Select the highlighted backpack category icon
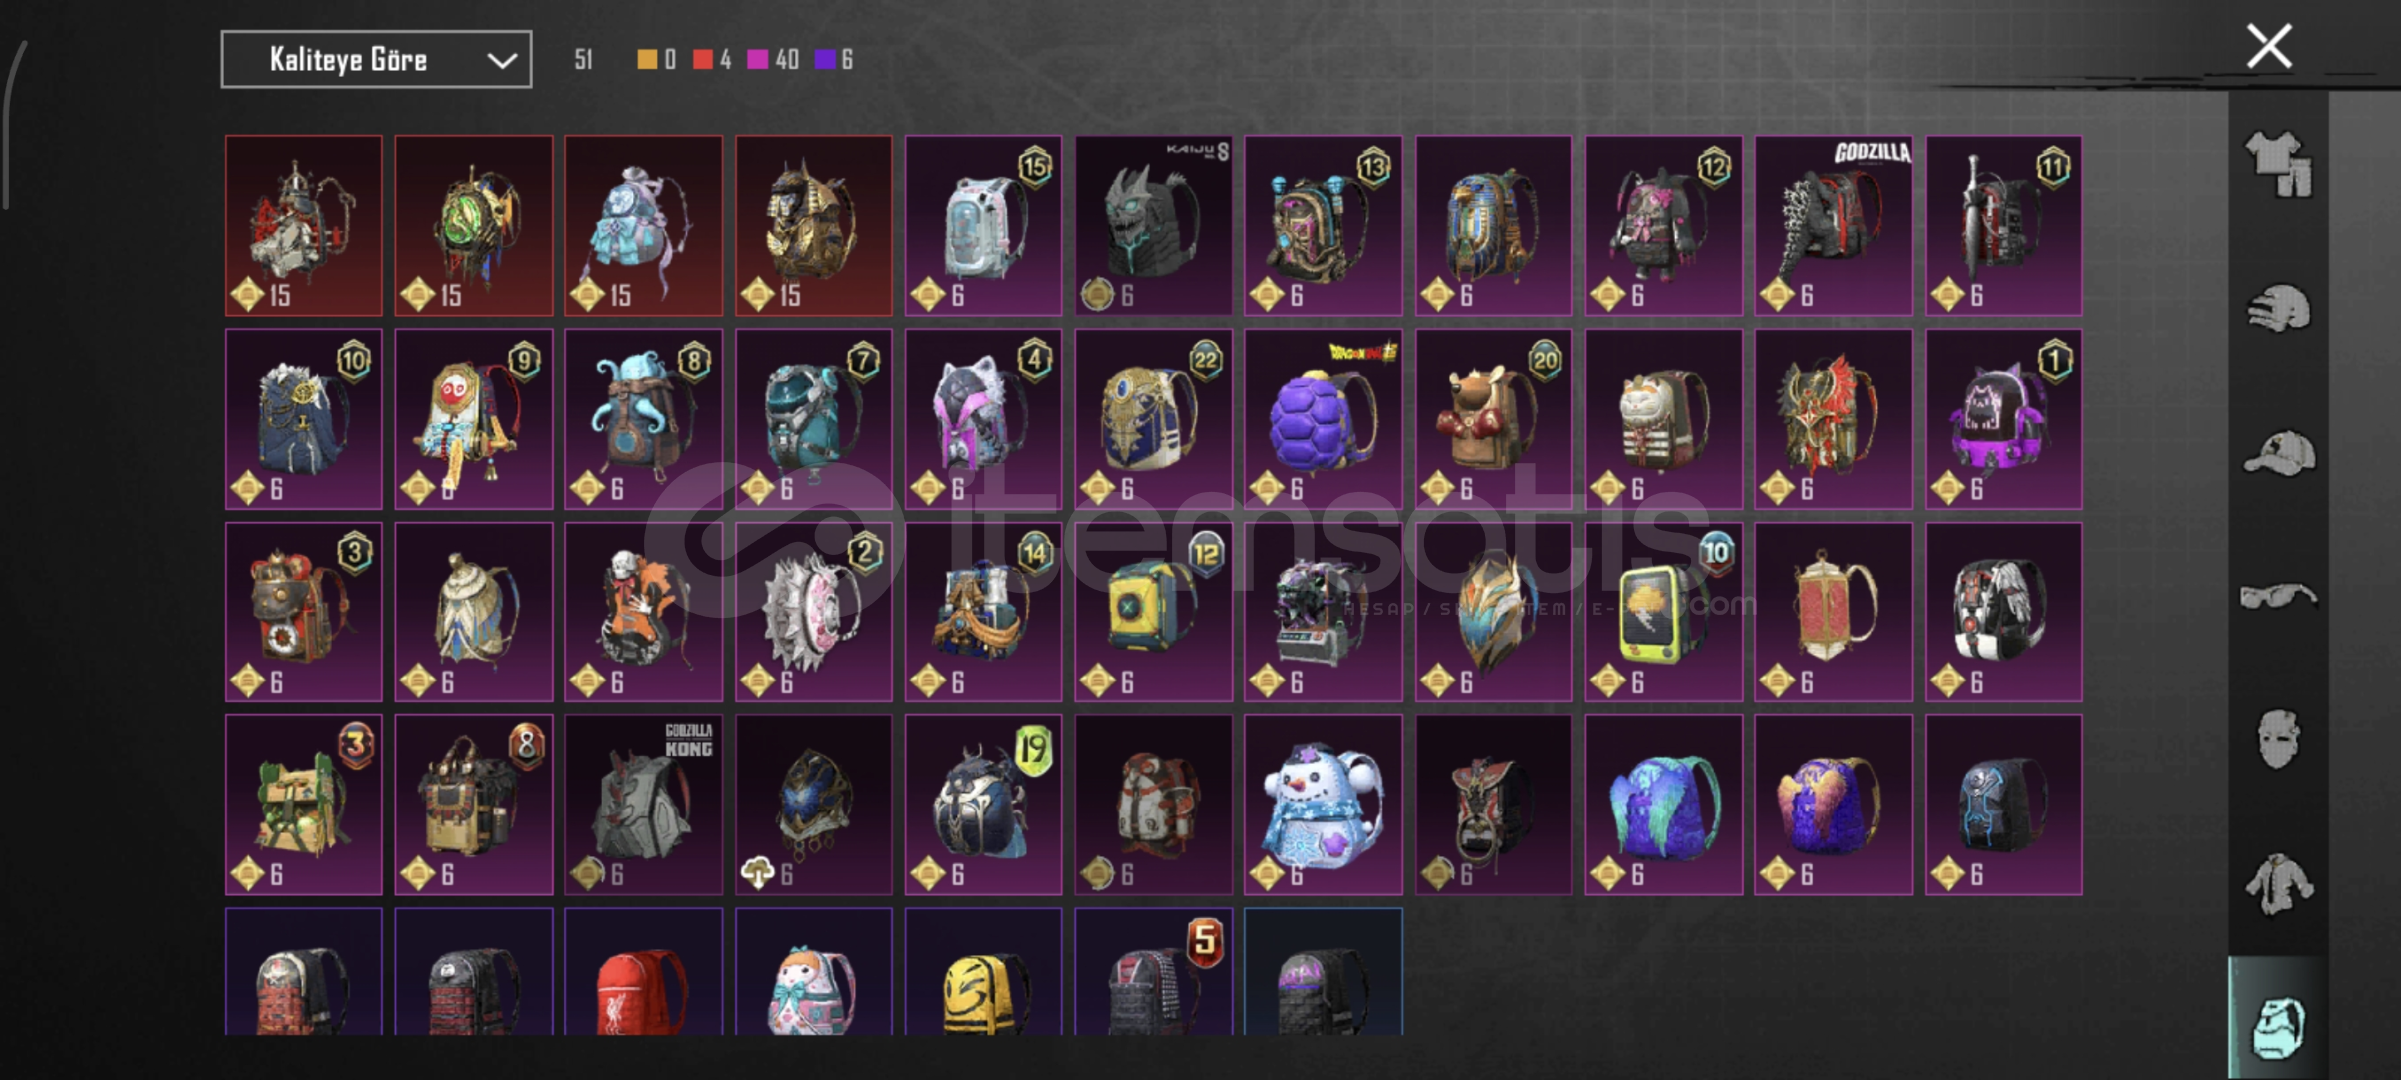Screen dimensions: 2401x1080 pyautogui.click(x=2278, y=1026)
